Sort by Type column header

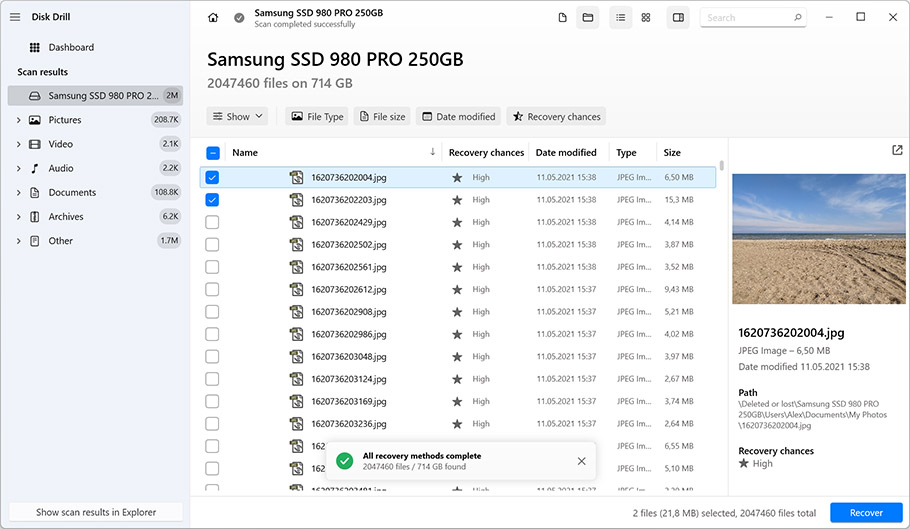coord(626,153)
